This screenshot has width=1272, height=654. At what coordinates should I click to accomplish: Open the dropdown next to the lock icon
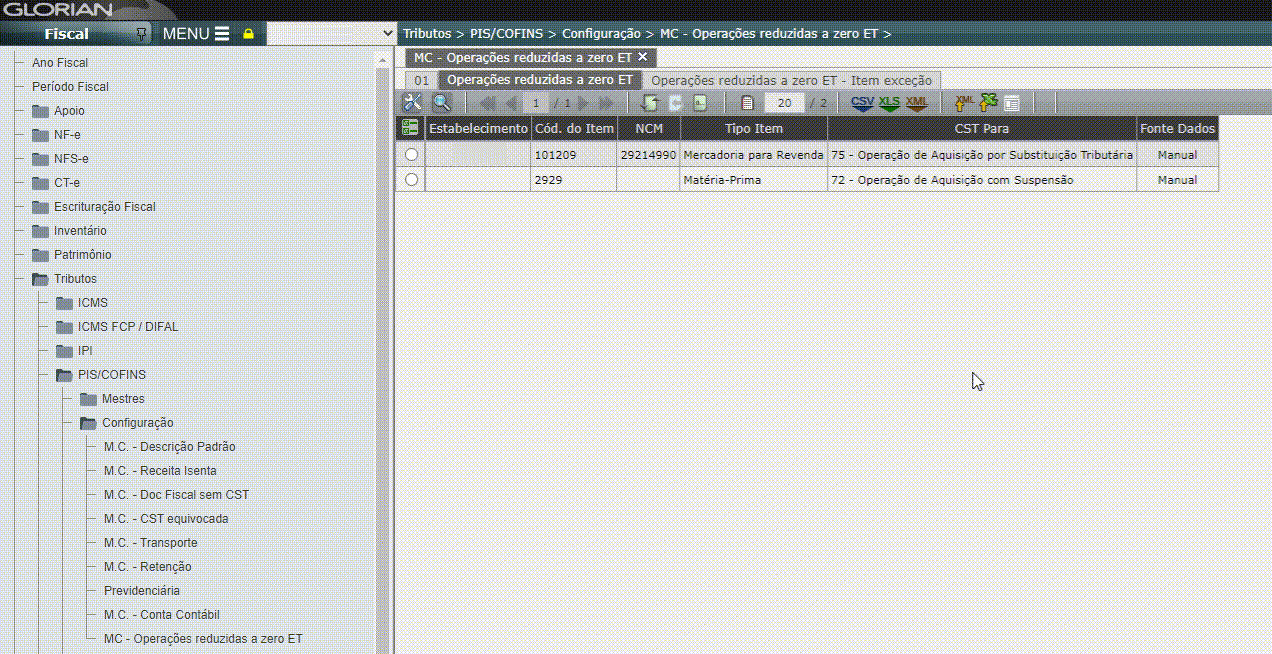pos(389,34)
